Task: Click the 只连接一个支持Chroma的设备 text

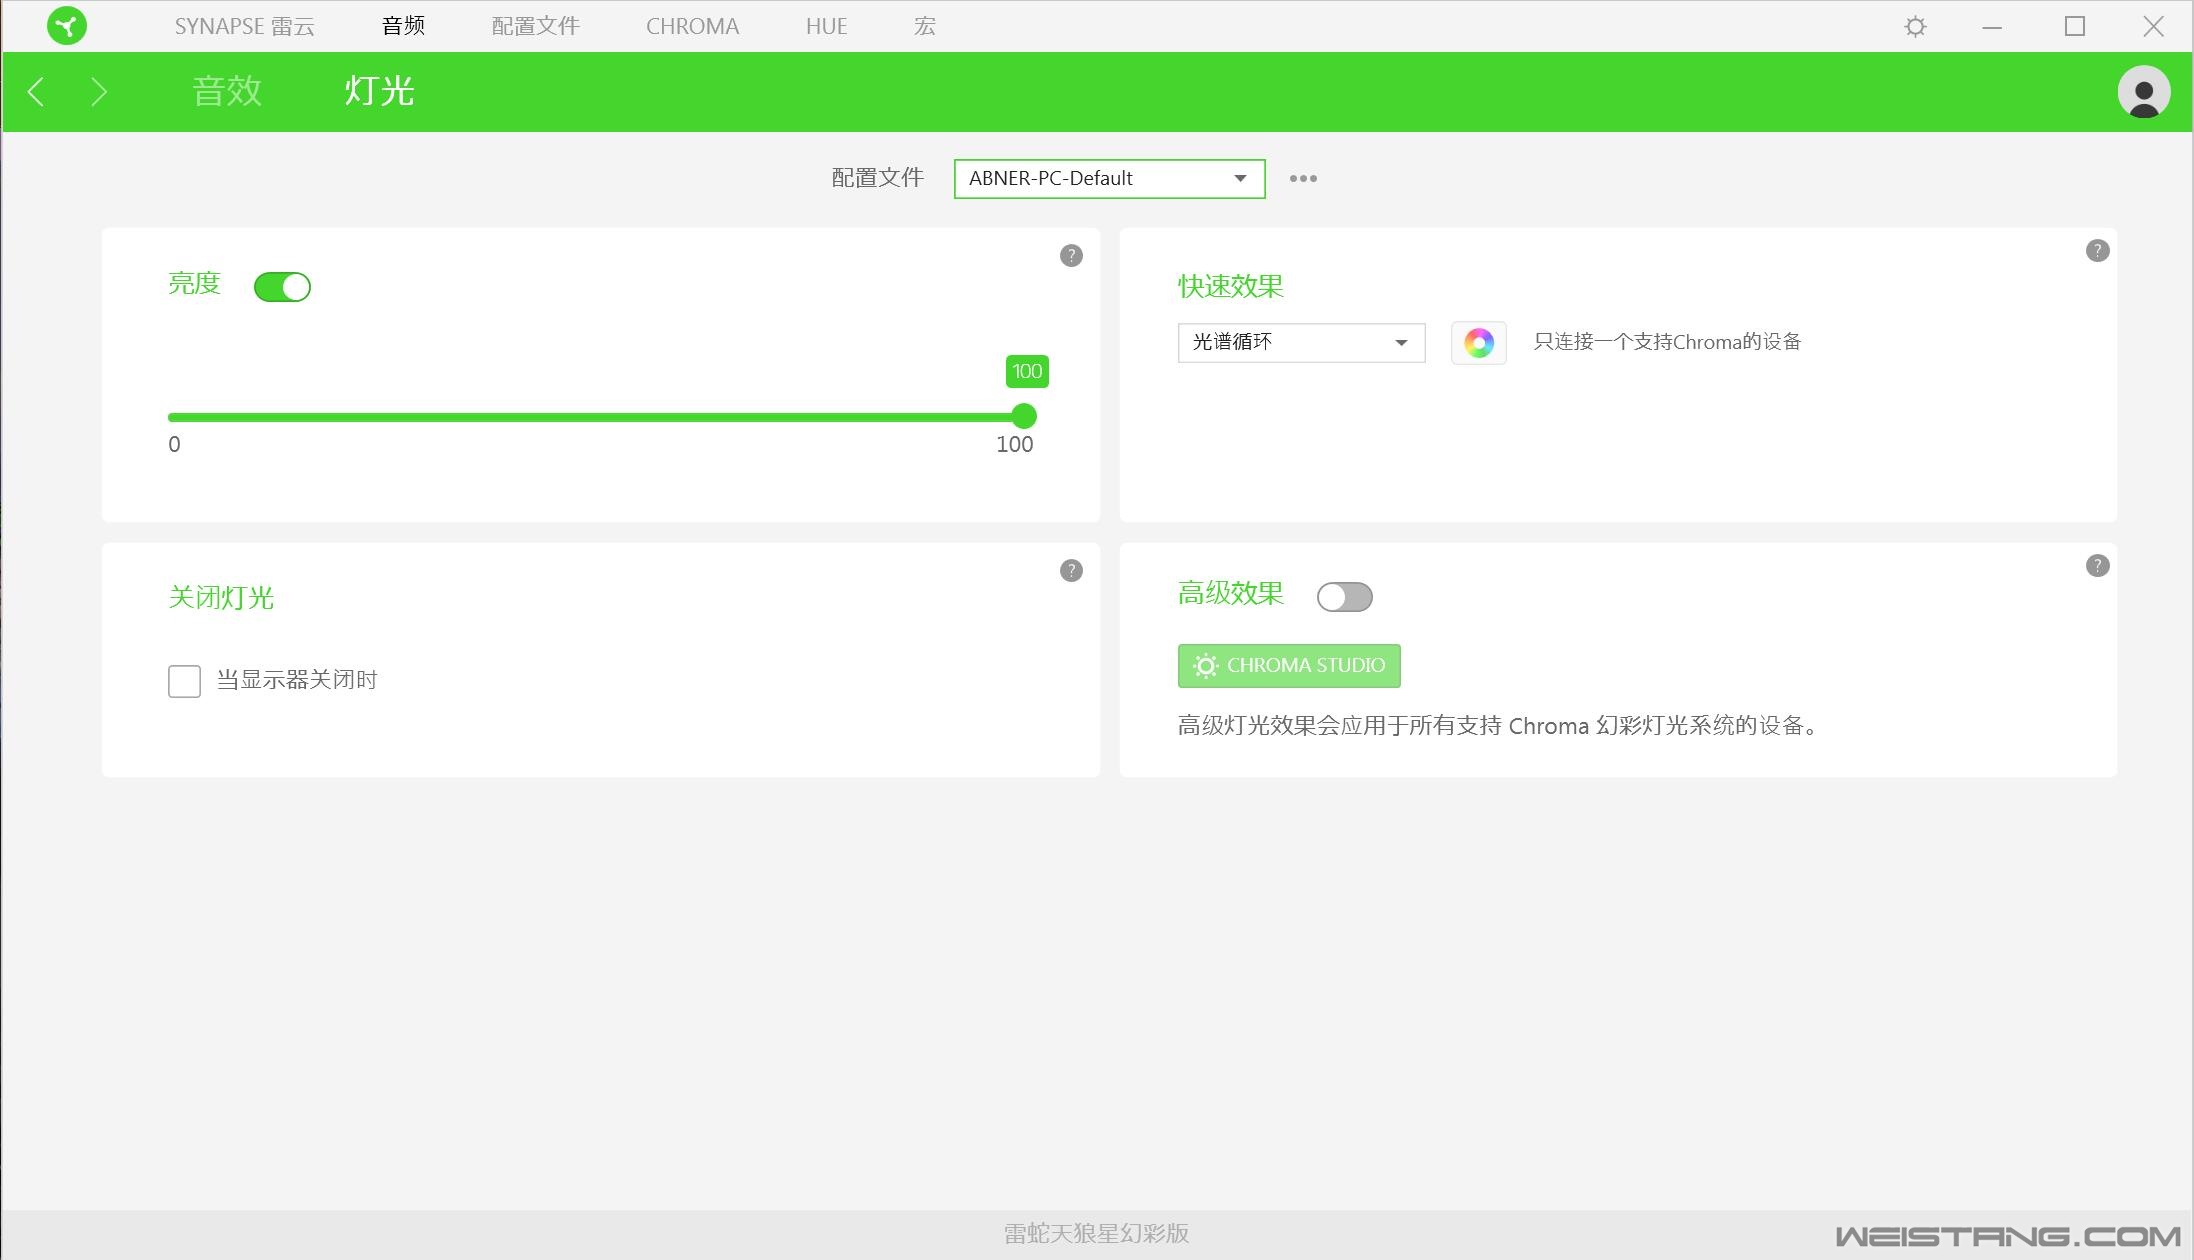Action: coord(1667,342)
